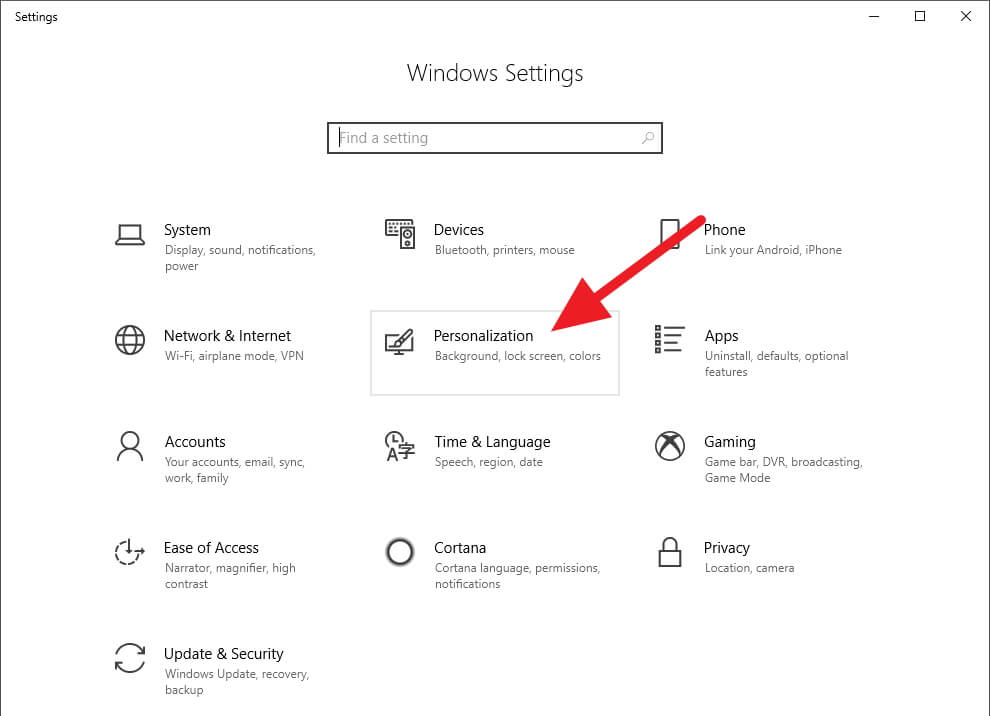Image resolution: width=990 pixels, height=716 pixels.
Task: Click 'Background, lock screen, colors' description
Action: [x=518, y=356]
